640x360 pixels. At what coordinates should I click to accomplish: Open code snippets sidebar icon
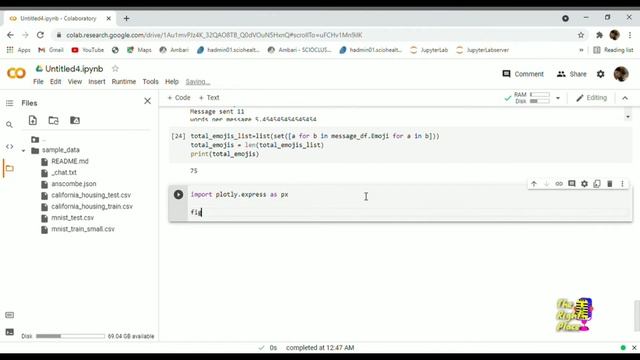click(9, 146)
